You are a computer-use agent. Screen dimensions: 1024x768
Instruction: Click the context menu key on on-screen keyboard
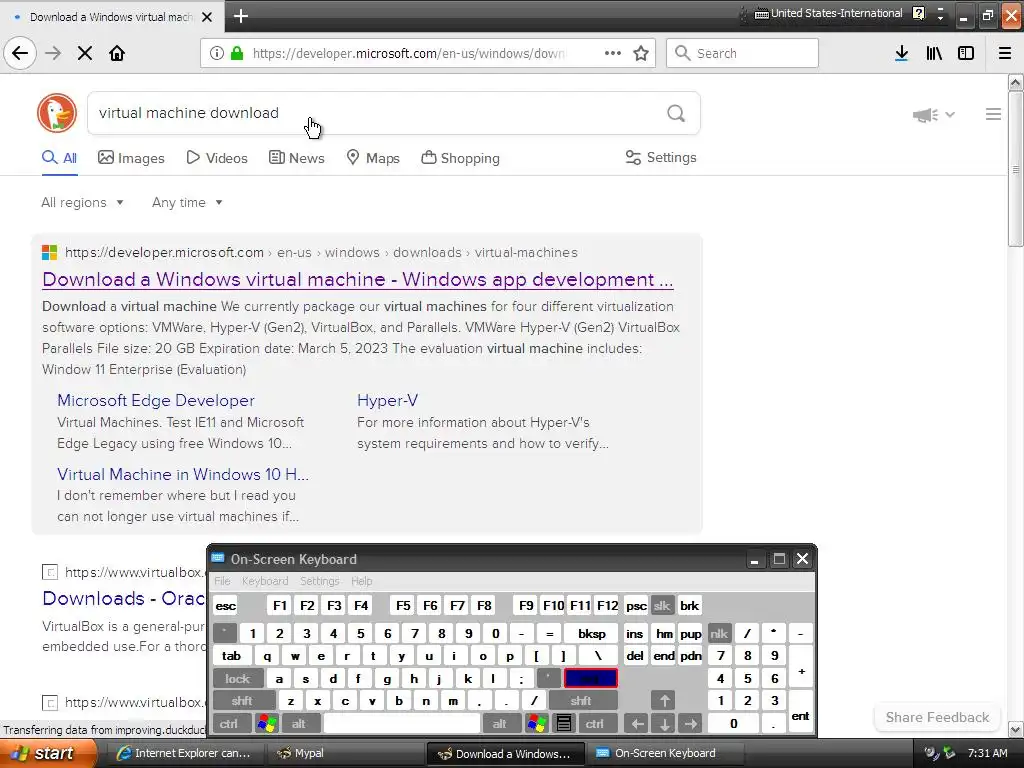tap(564, 723)
